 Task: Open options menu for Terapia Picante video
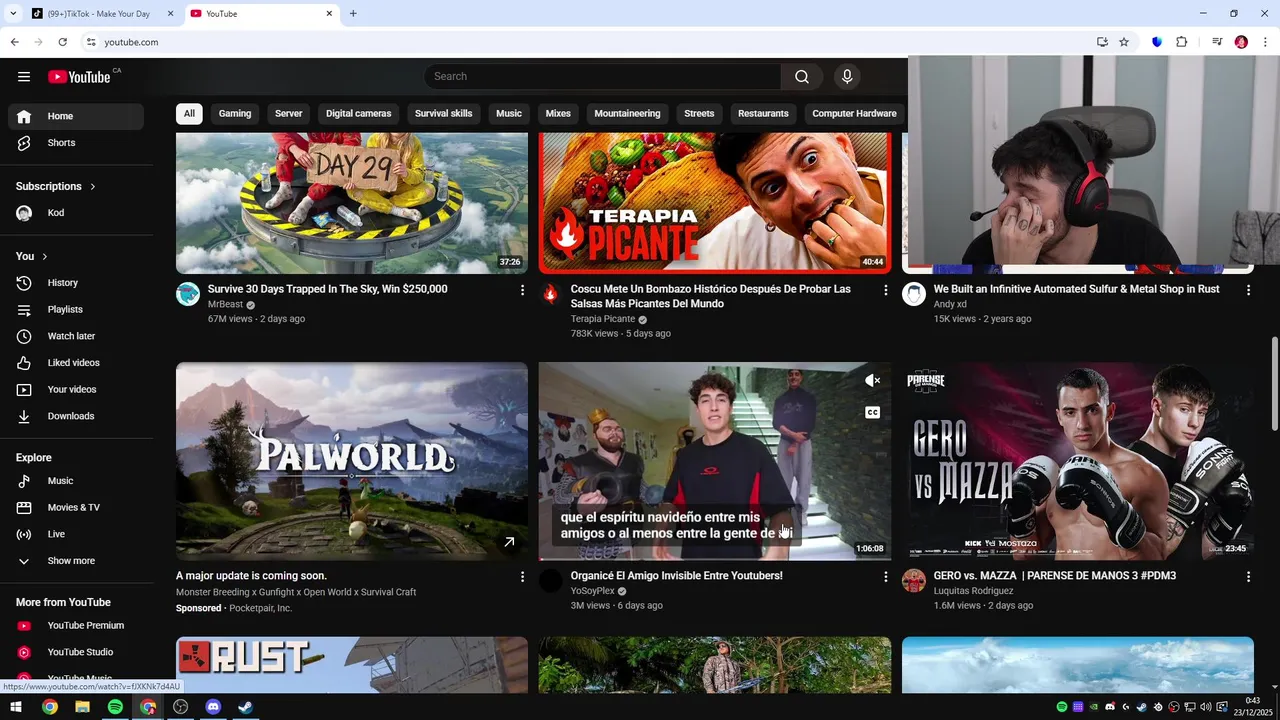(885, 290)
